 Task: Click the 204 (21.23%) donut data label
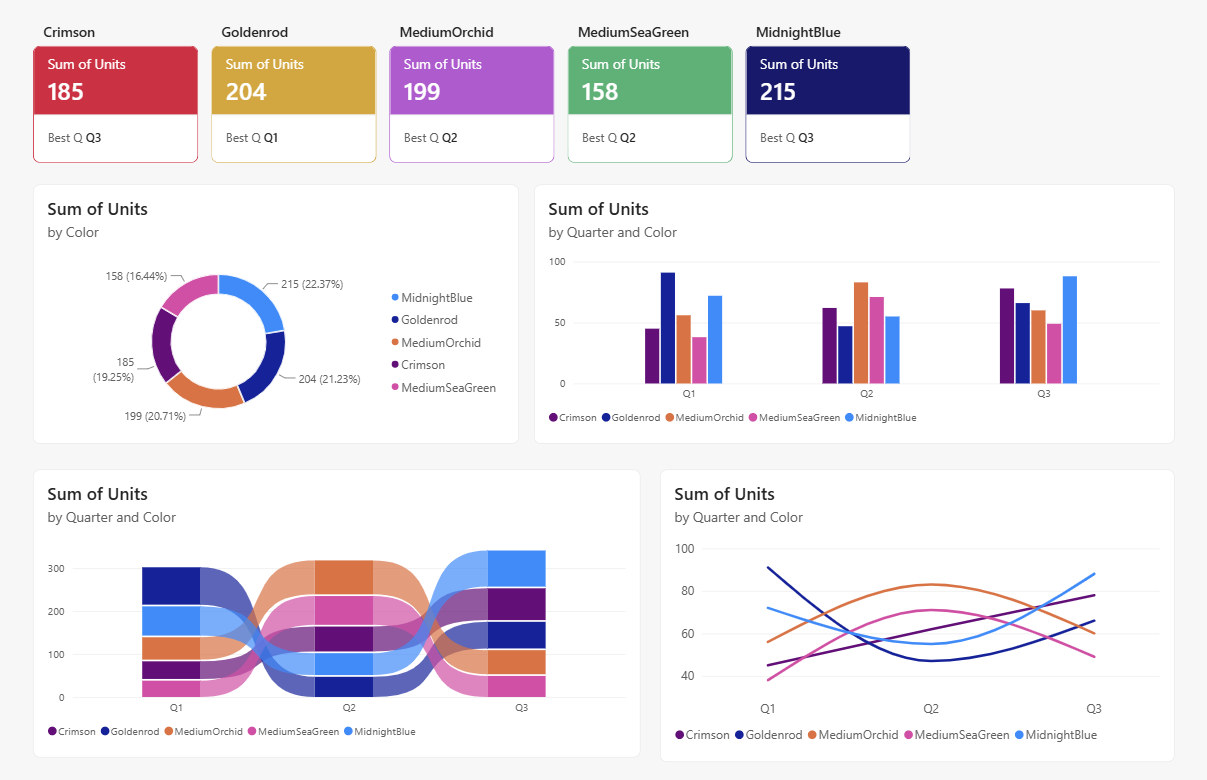(329, 379)
